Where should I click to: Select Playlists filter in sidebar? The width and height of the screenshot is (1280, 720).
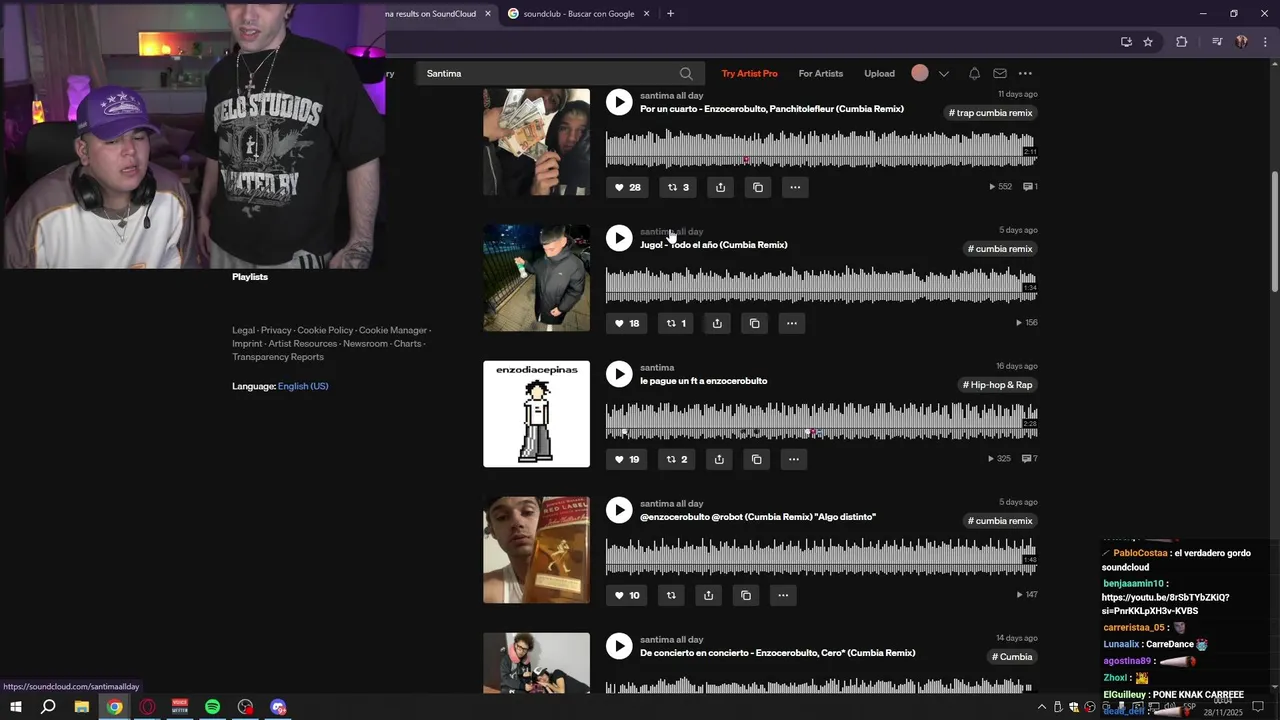(x=250, y=277)
